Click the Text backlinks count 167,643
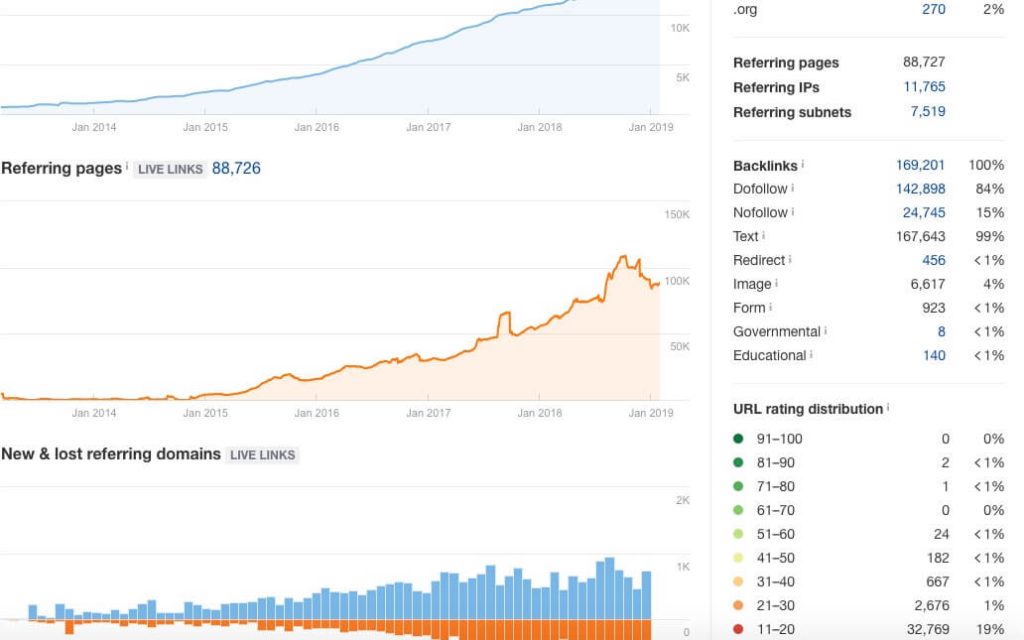Viewport: 1024px width, 640px height. pyautogui.click(x=920, y=236)
